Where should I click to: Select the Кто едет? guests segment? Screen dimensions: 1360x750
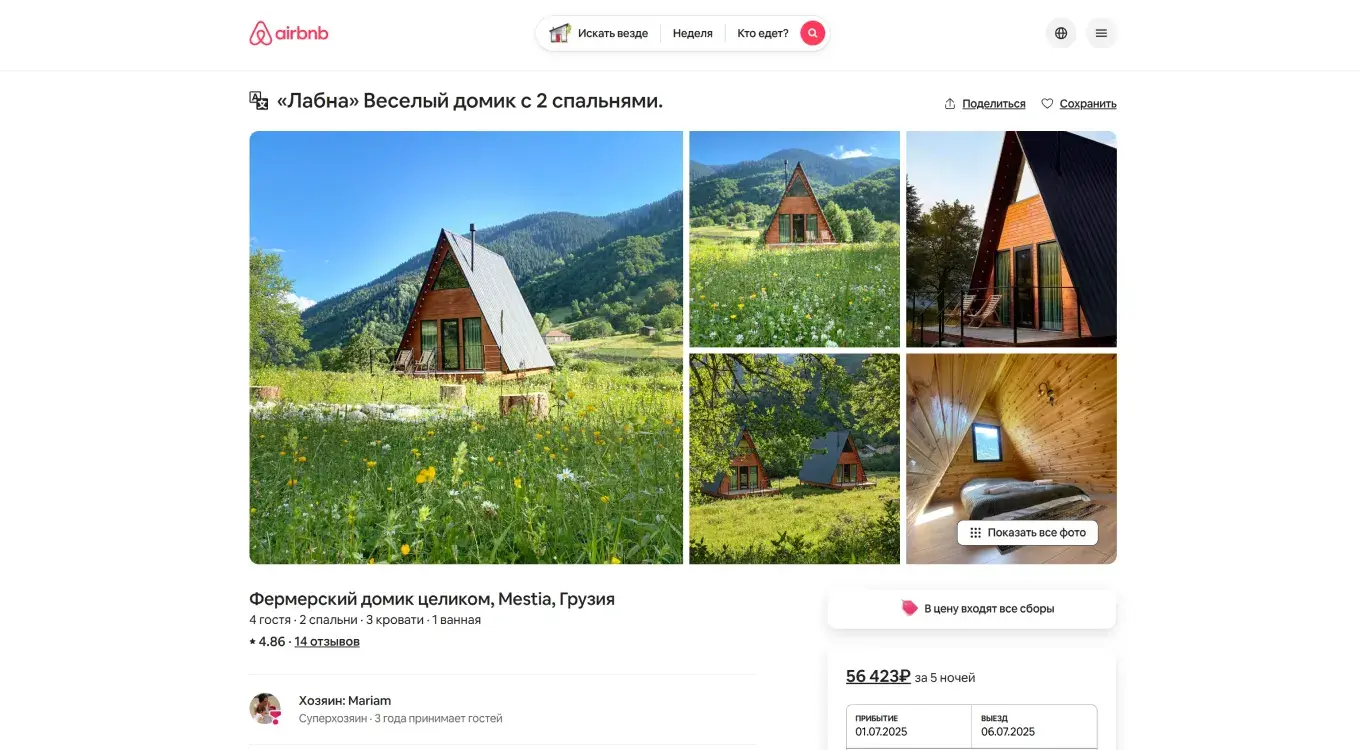point(763,33)
